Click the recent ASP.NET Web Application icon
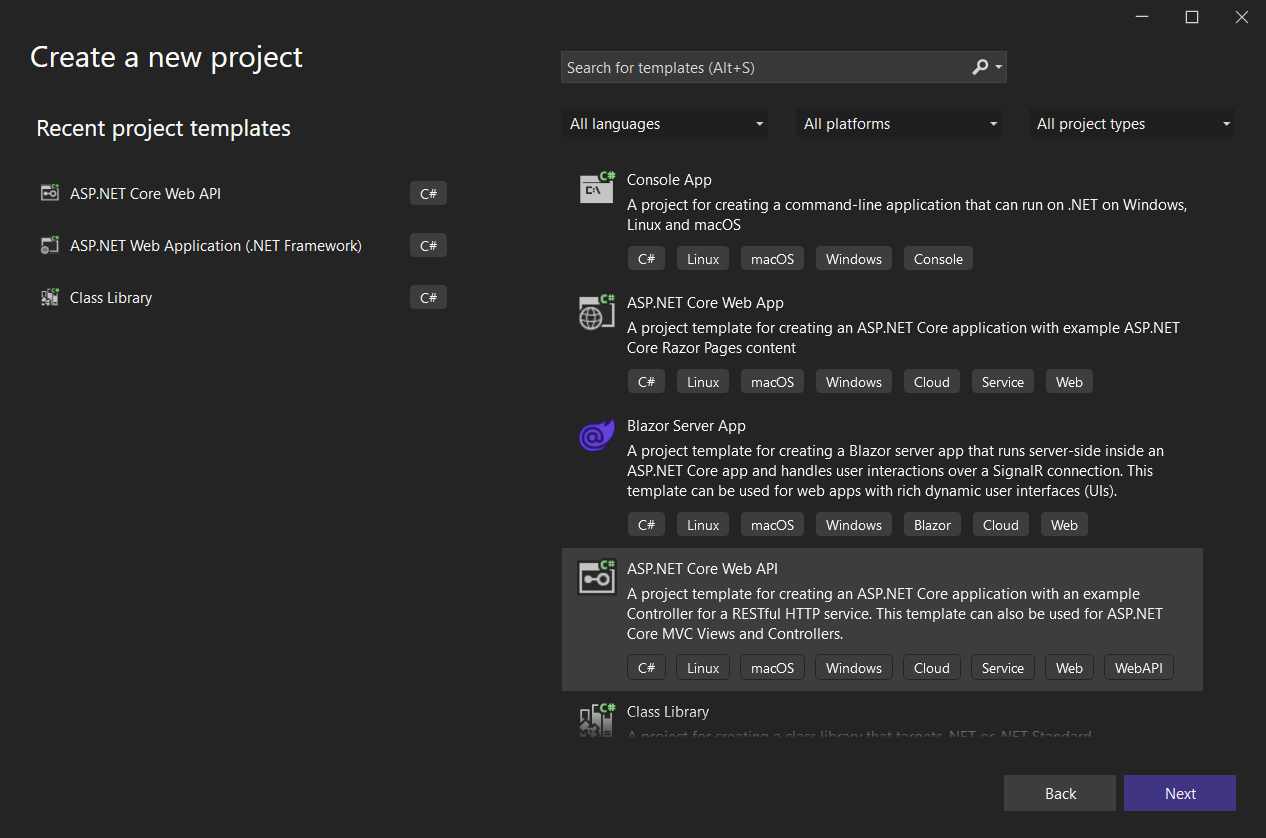This screenshot has width=1266, height=838. click(x=49, y=245)
